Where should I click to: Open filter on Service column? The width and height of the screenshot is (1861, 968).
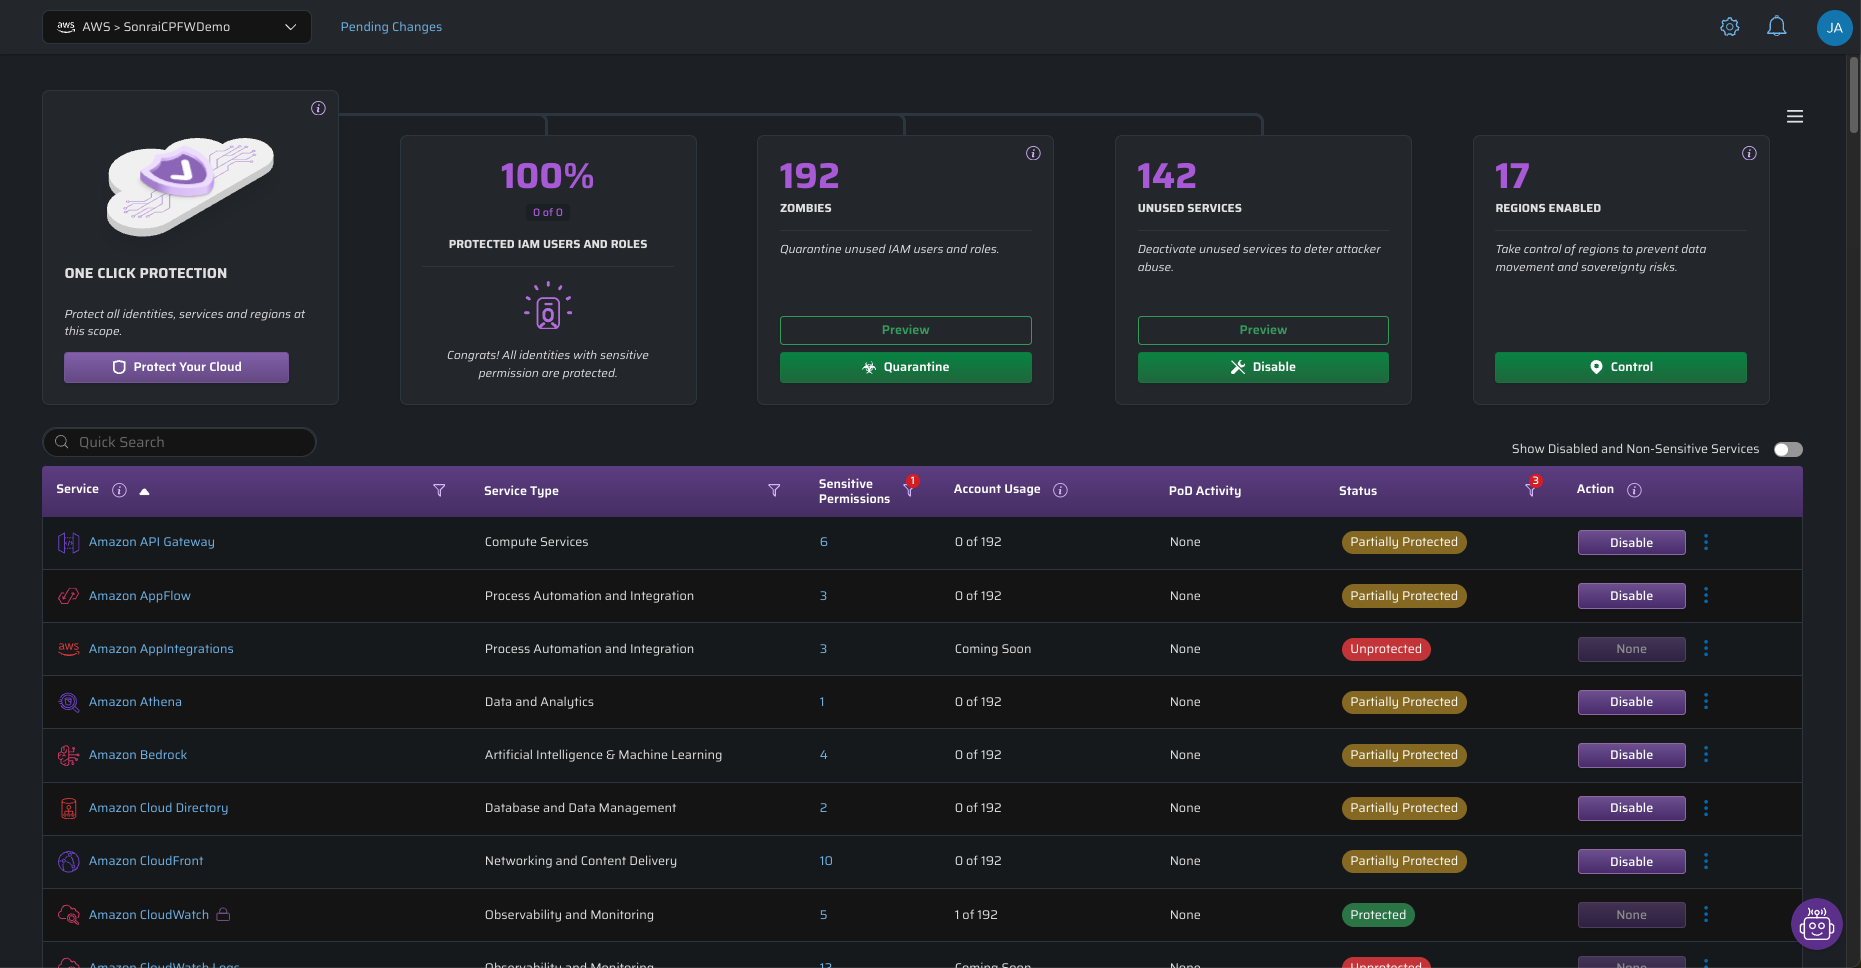coord(439,490)
